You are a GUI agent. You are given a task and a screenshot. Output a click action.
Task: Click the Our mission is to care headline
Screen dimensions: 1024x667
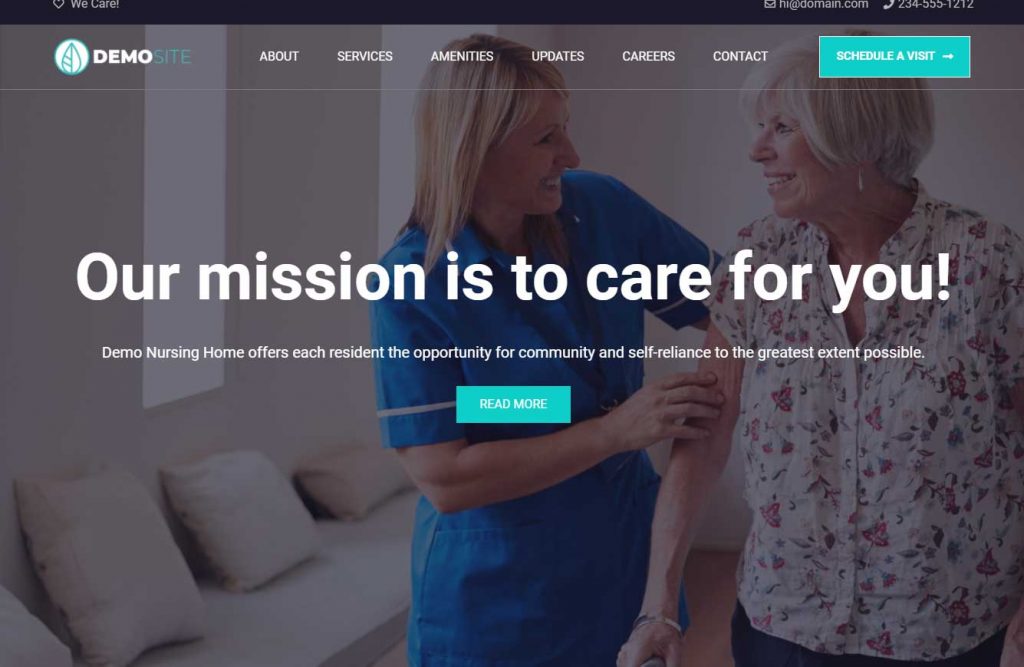pyautogui.click(x=513, y=278)
